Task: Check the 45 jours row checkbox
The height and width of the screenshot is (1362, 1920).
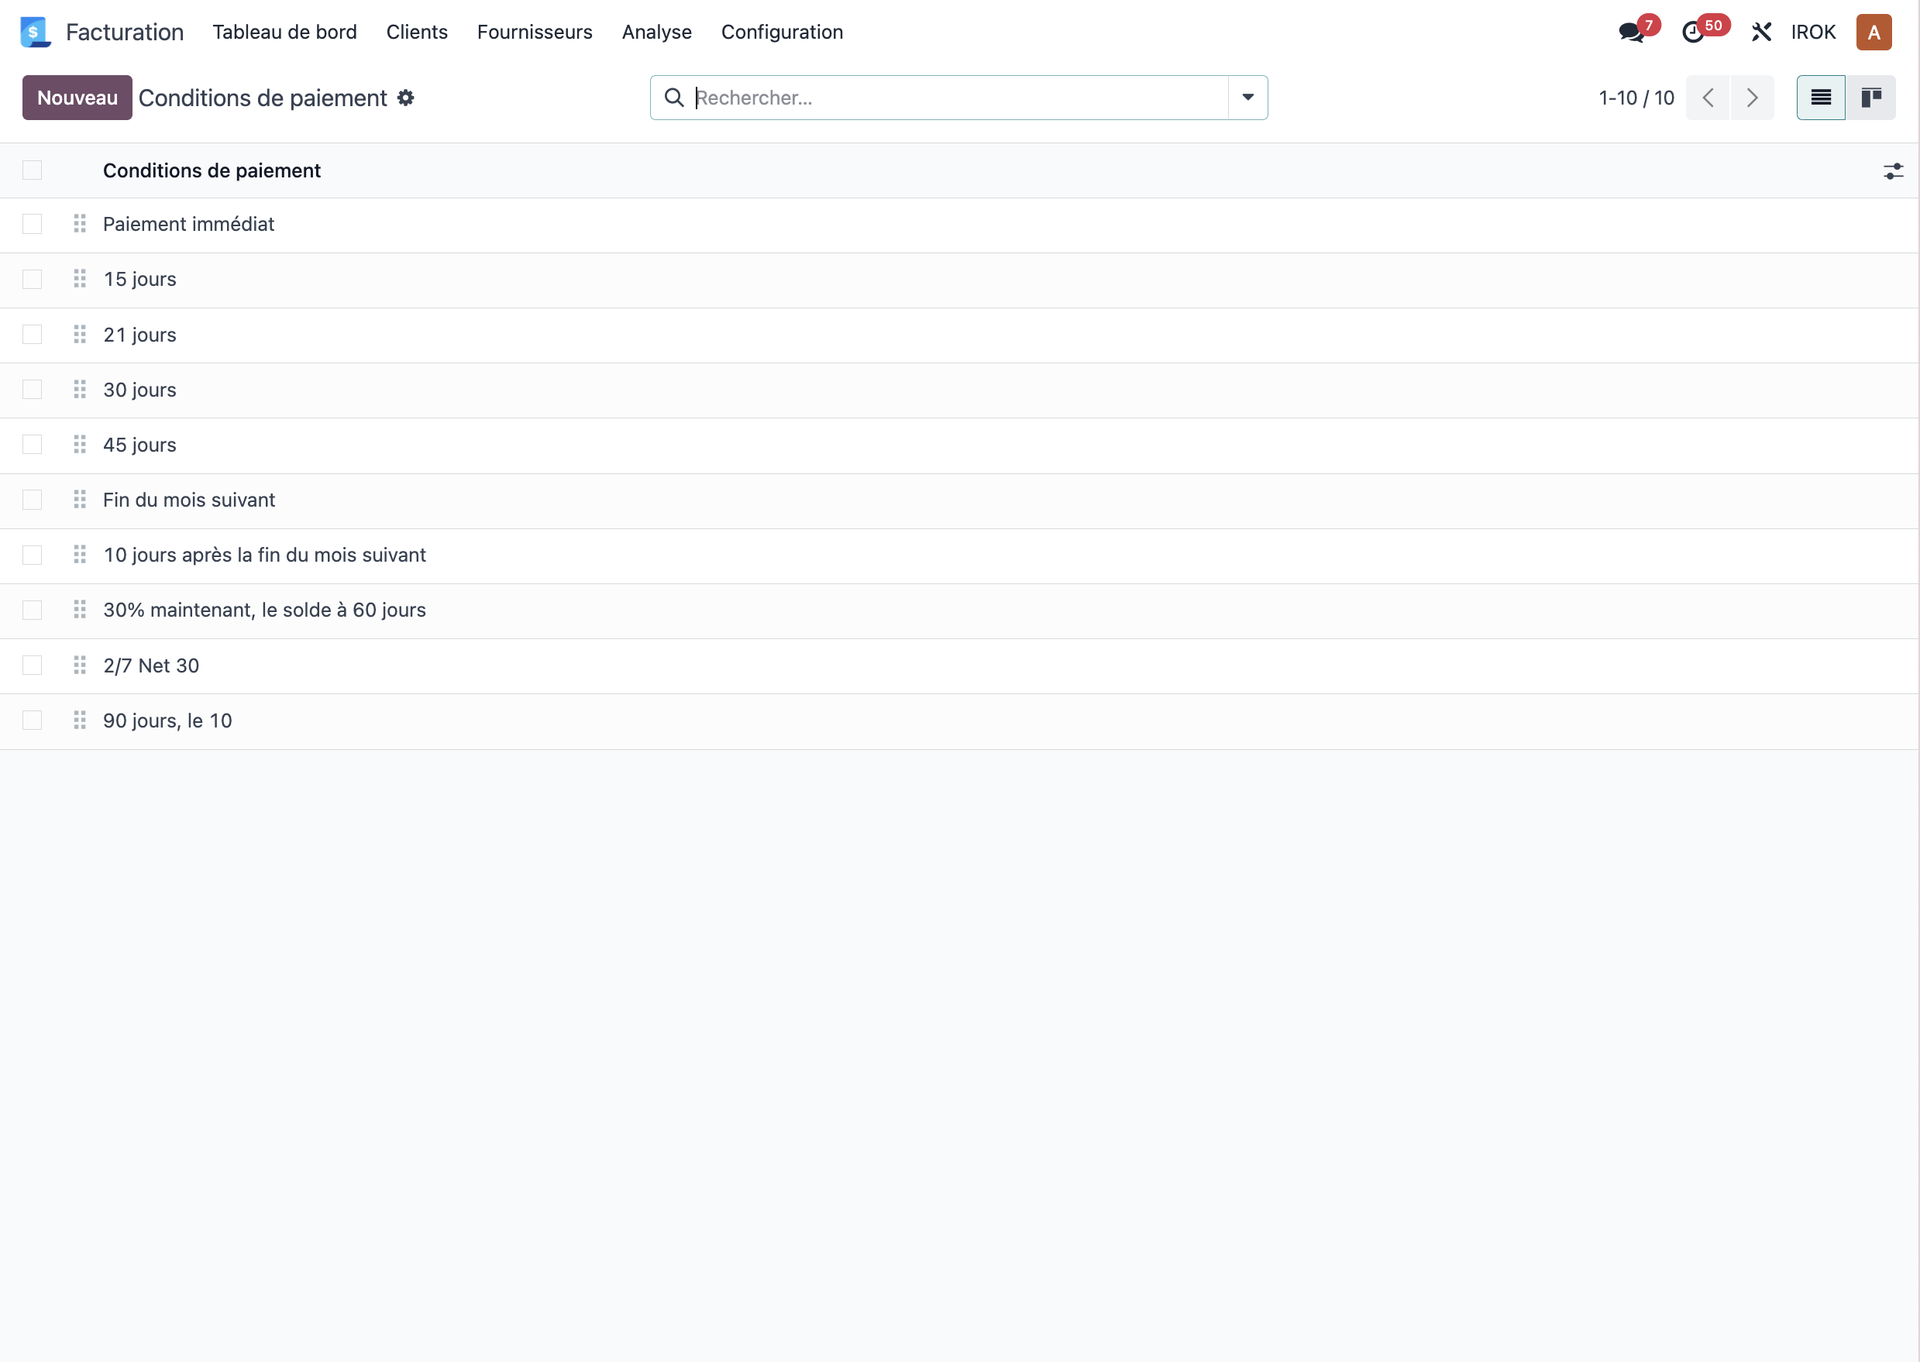Action: coord(32,444)
